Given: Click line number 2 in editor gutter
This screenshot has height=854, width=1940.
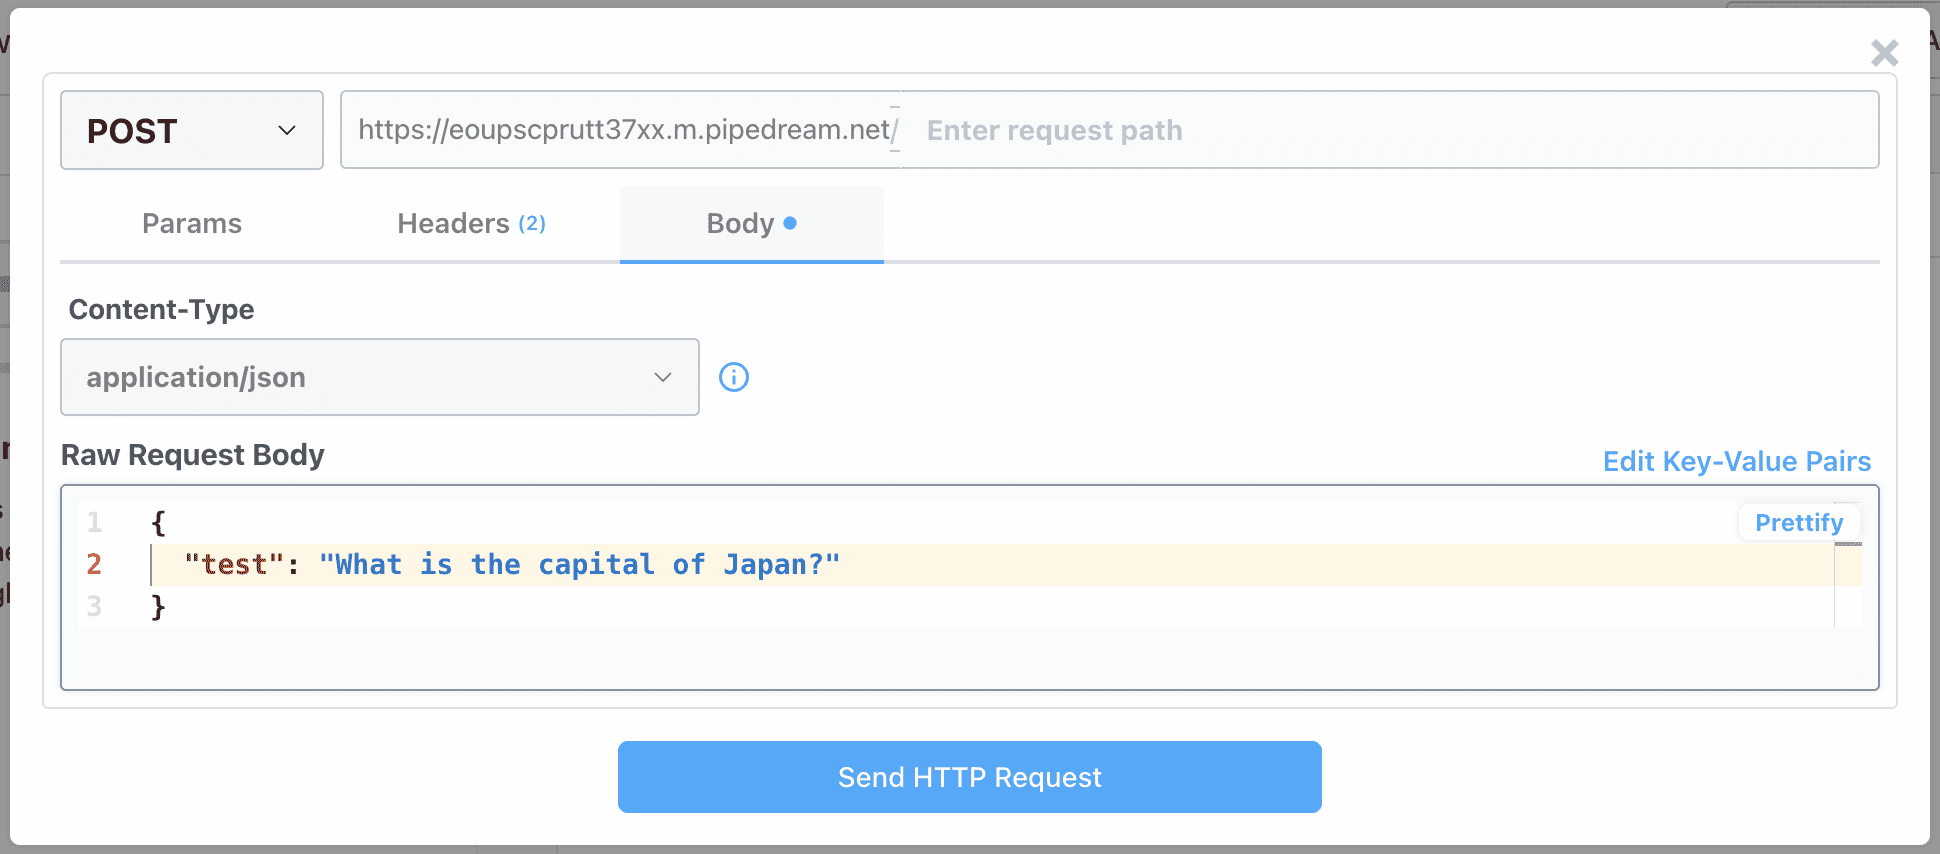Looking at the screenshot, I should (94, 564).
